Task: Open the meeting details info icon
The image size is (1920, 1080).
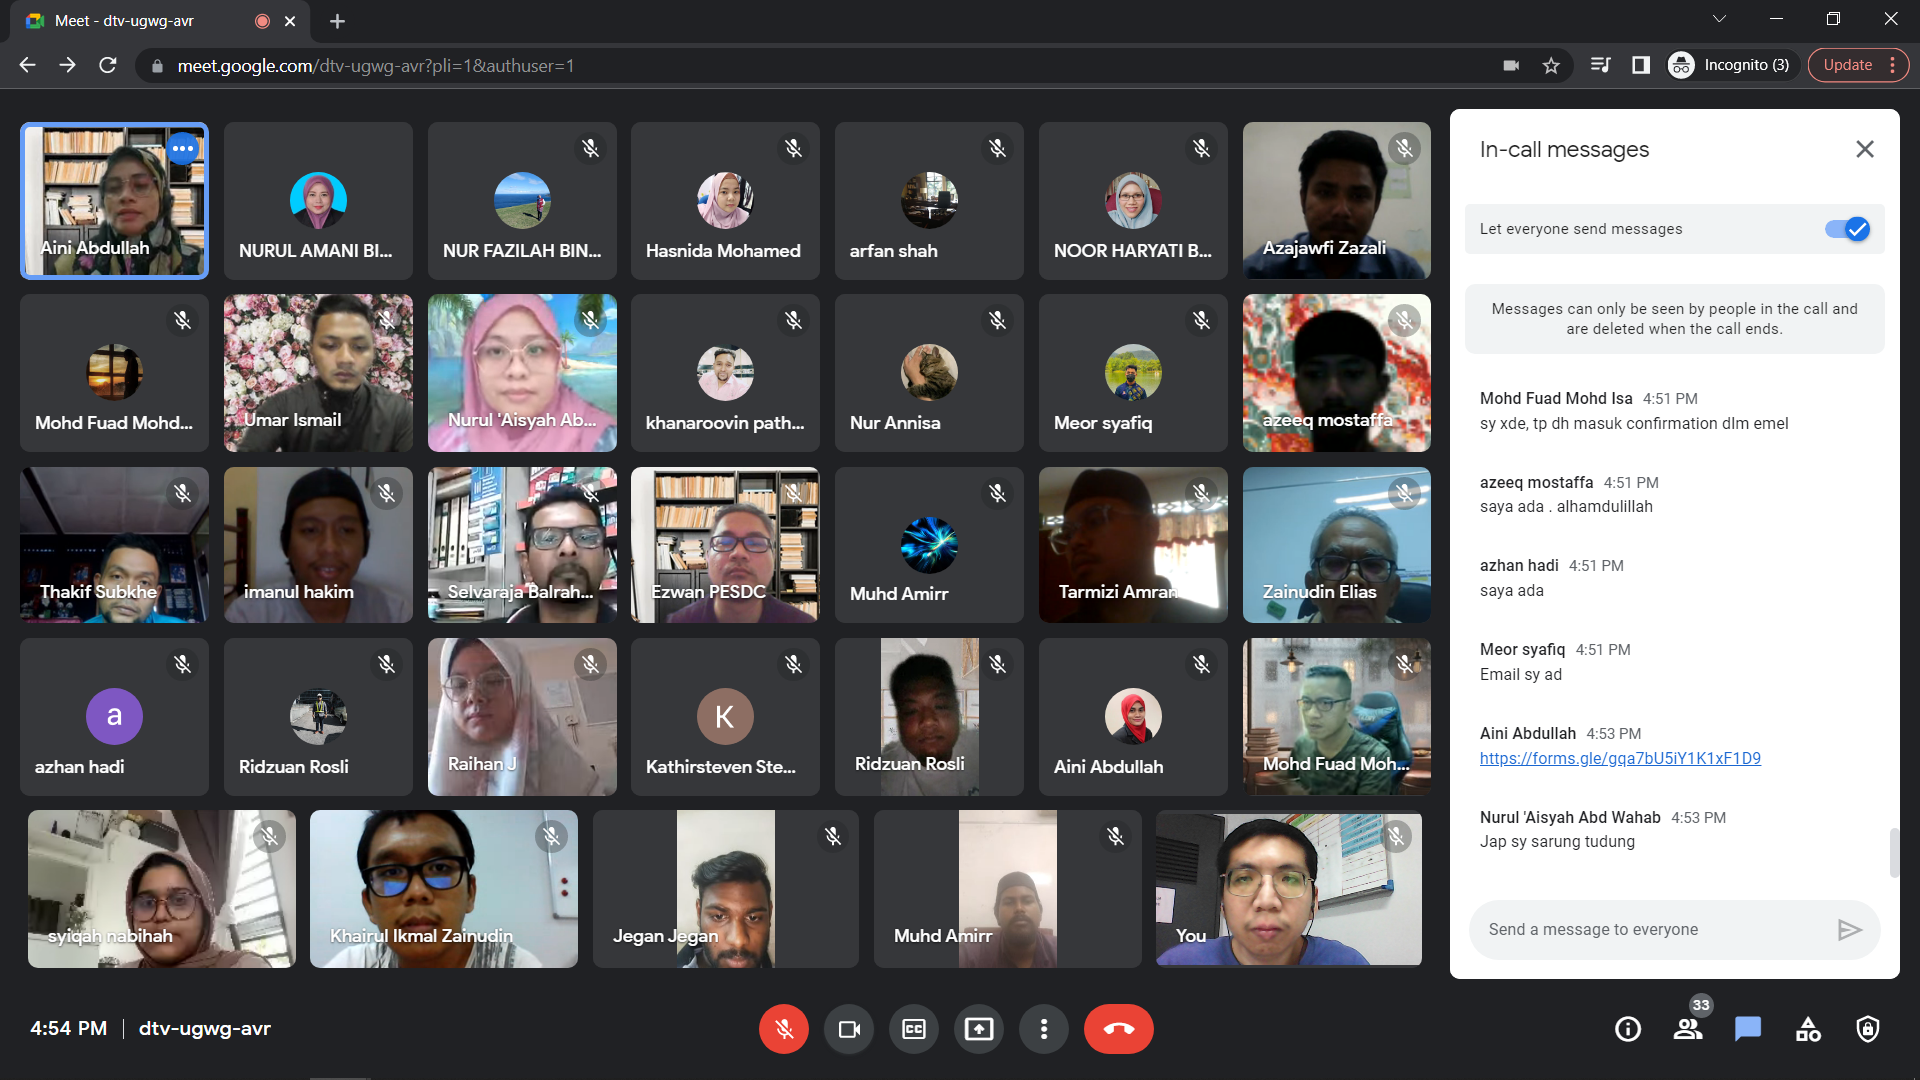Action: pyautogui.click(x=1628, y=1029)
